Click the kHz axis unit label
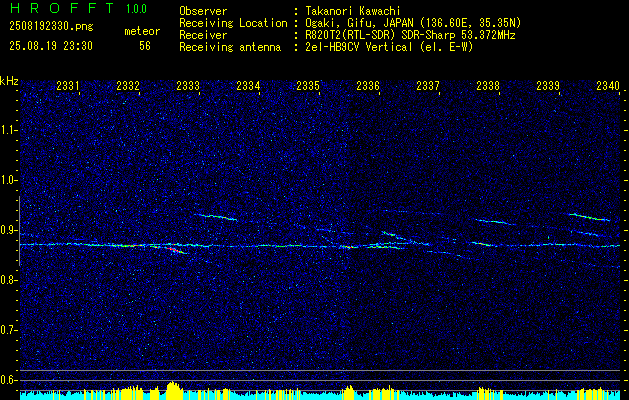Viewport: 629px width, 400px height. pos(9,81)
